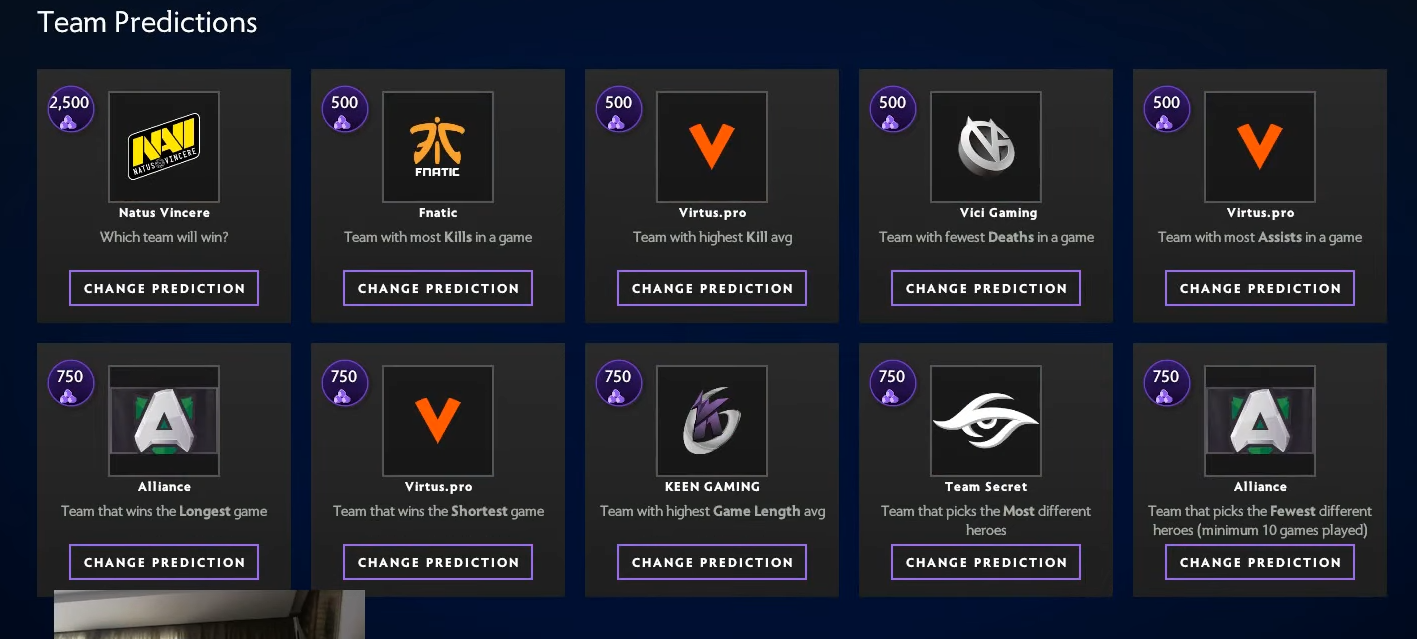Change prediction for Fewest different heroes
The image size is (1417, 639).
pos(1260,562)
